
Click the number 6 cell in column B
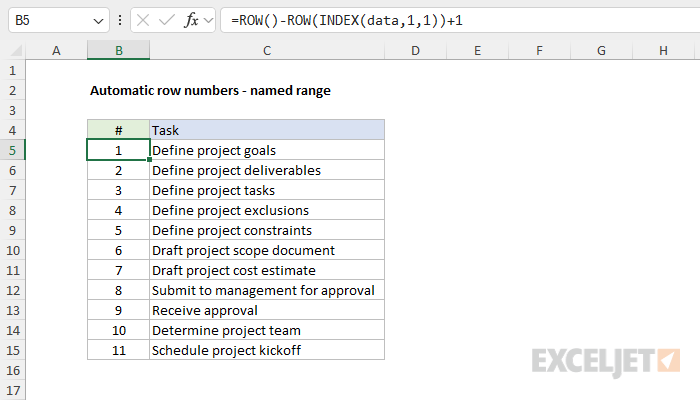point(118,250)
